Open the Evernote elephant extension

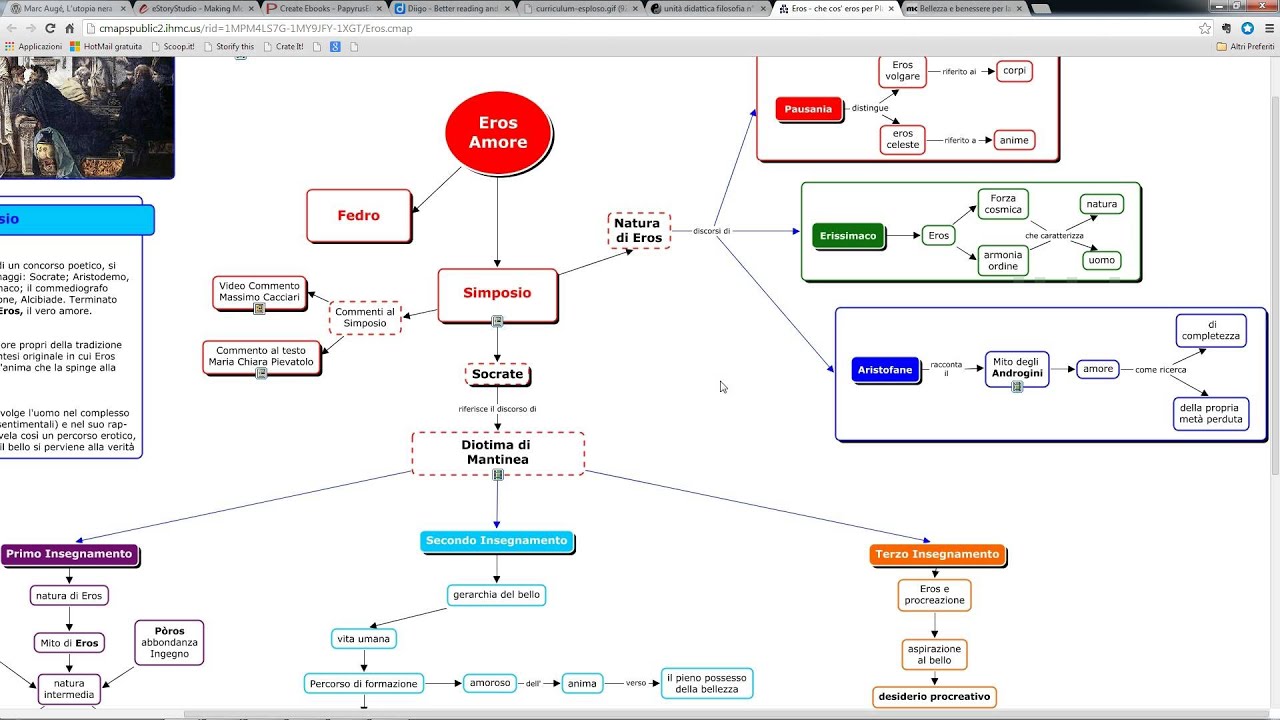click(x=1227, y=28)
